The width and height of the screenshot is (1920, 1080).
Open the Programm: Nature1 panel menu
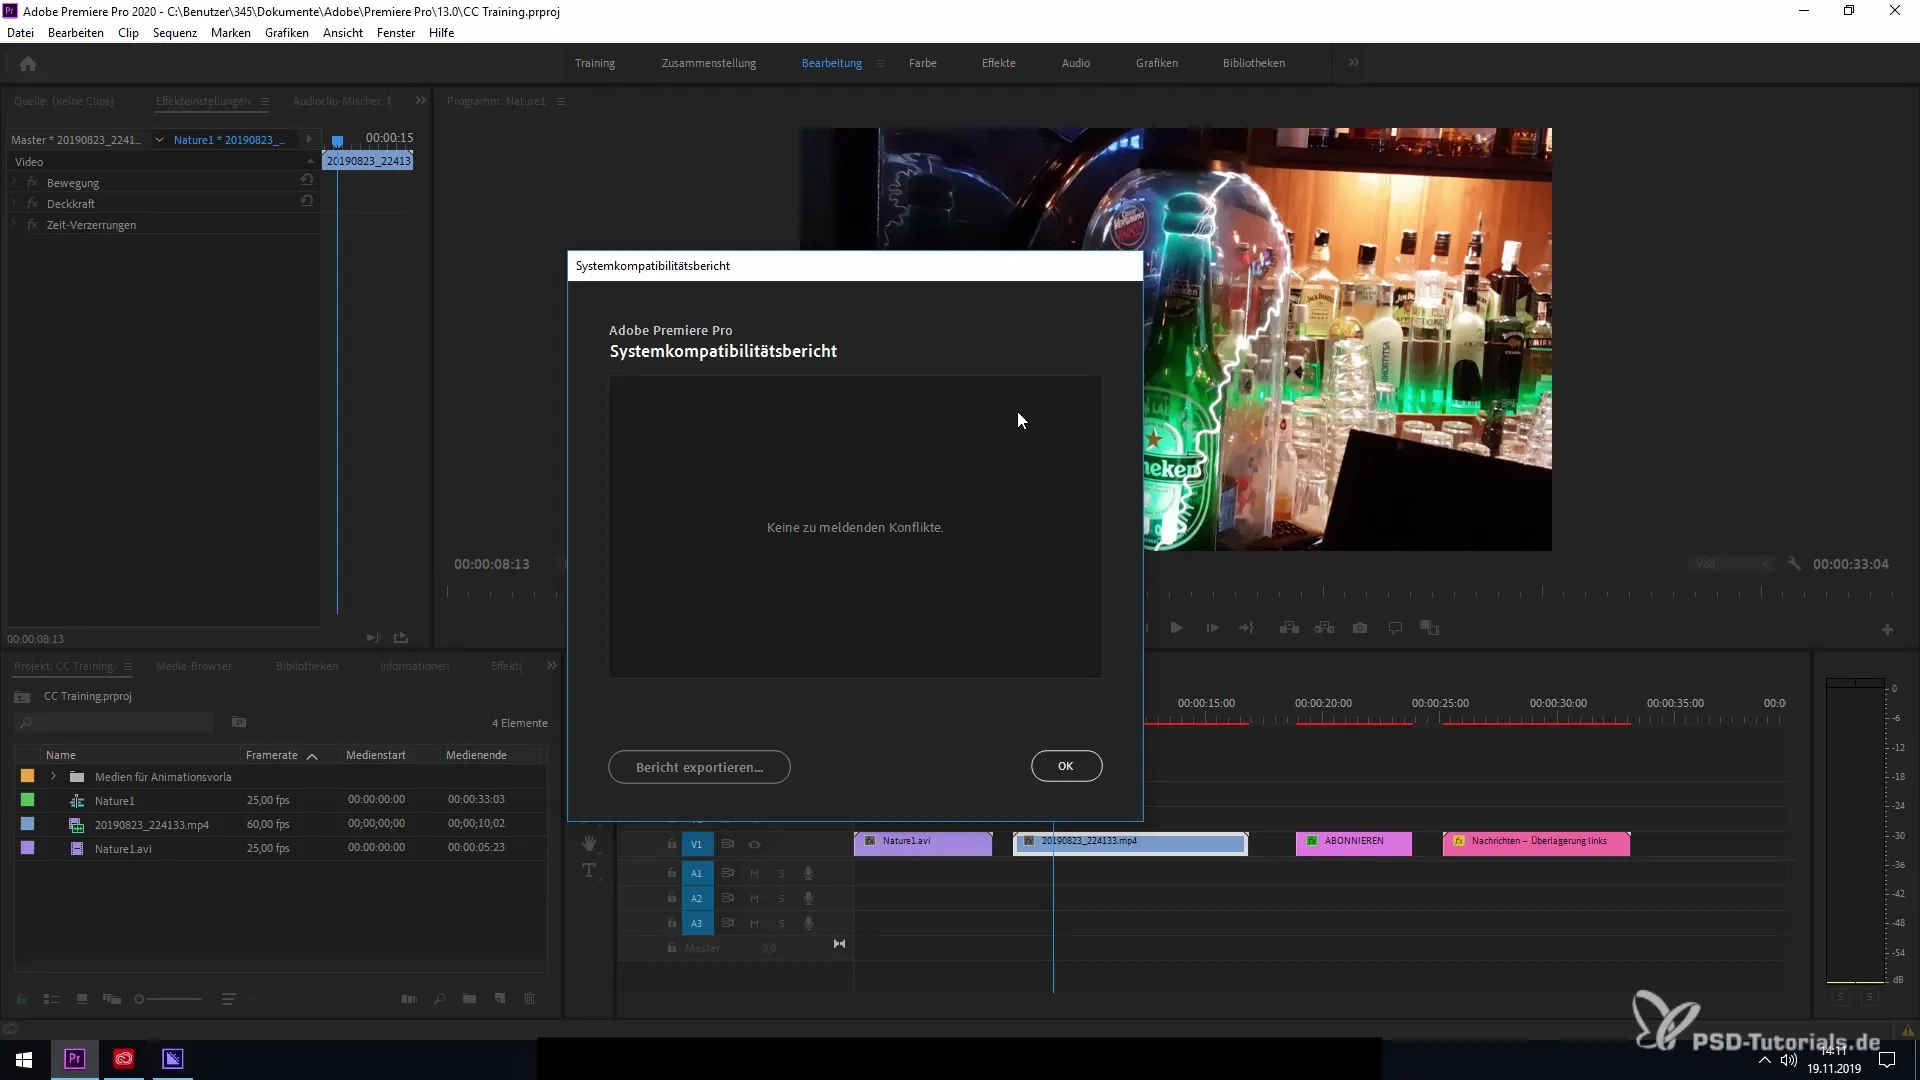coord(561,101)
